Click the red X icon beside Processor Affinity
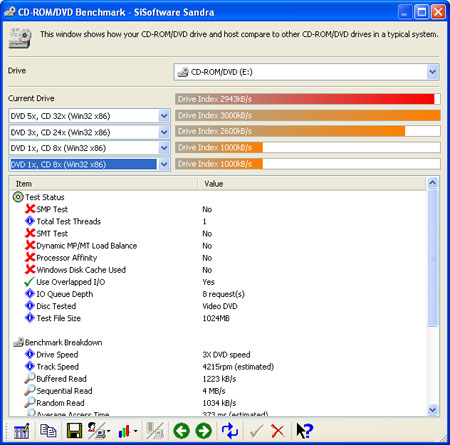The image size is (450, 445). [x=30, y=257]
